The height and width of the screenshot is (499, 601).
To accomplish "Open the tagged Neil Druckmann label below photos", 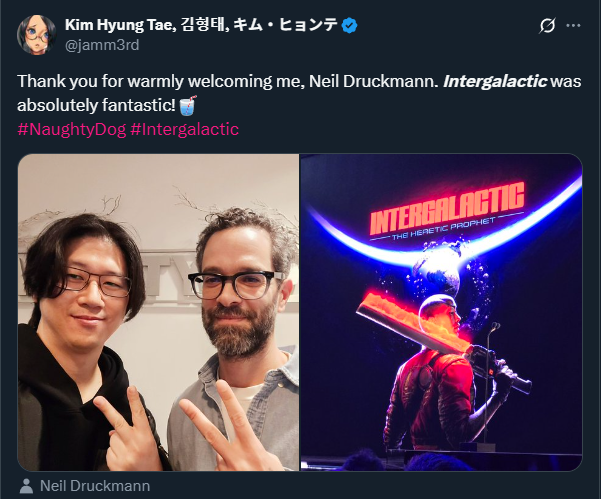I will point(95,486).
